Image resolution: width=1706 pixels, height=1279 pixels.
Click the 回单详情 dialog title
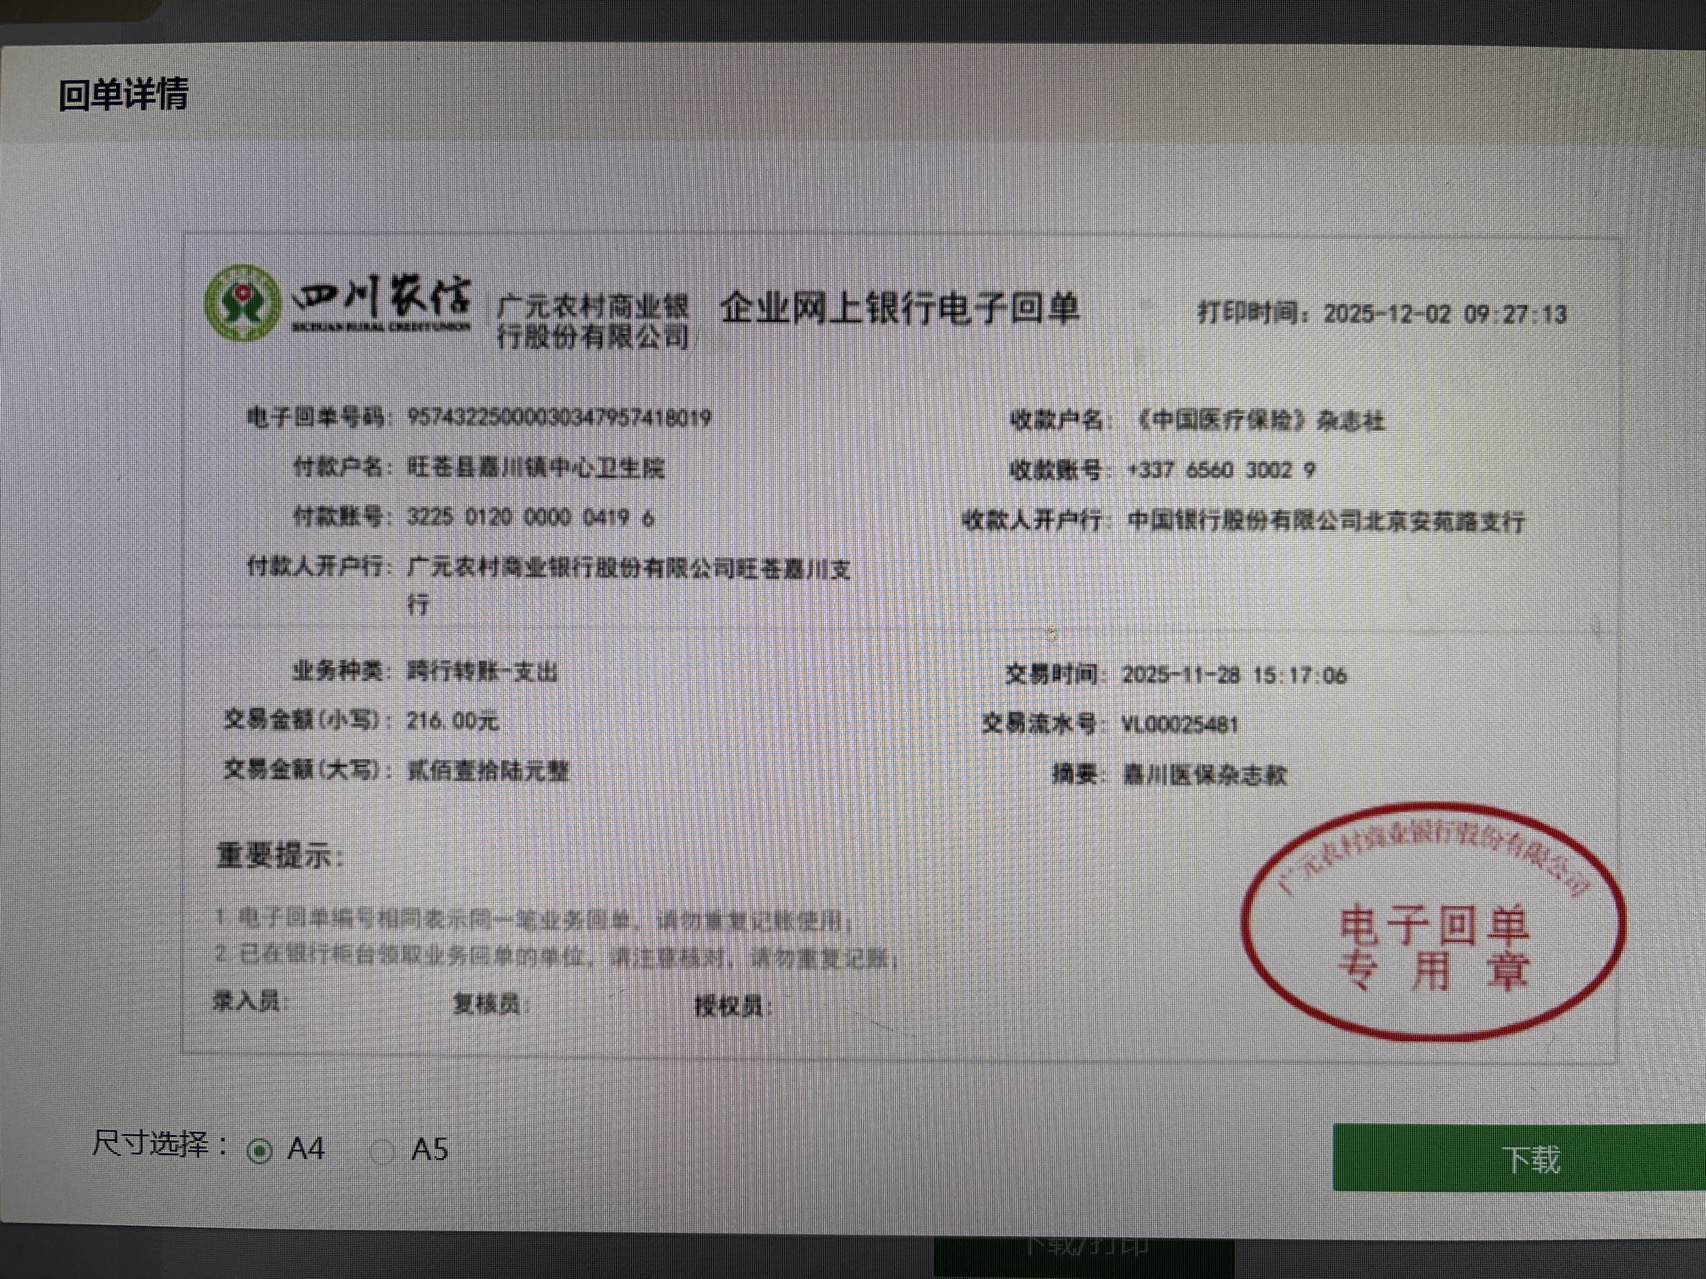(123, 95)
